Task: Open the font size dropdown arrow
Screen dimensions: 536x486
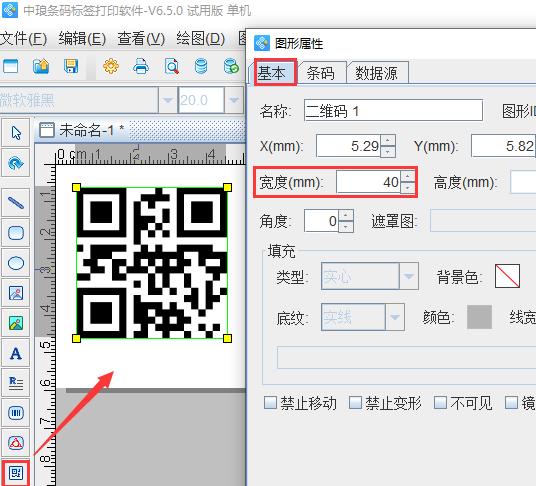Action: pos(234,100)
